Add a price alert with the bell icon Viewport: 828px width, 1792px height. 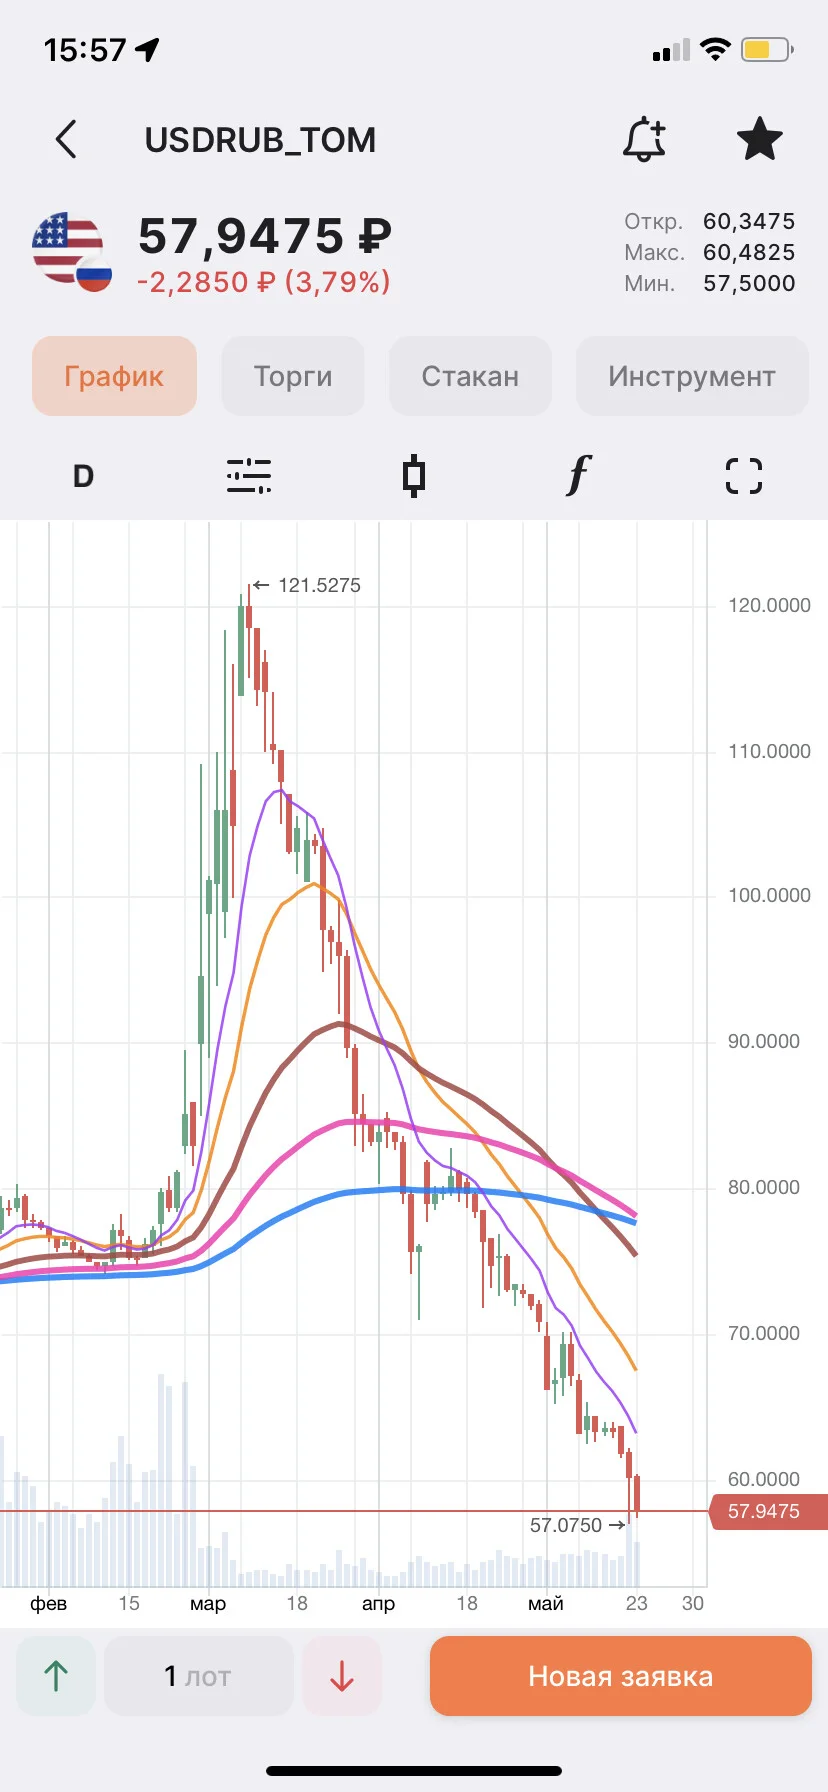[644, 139]
